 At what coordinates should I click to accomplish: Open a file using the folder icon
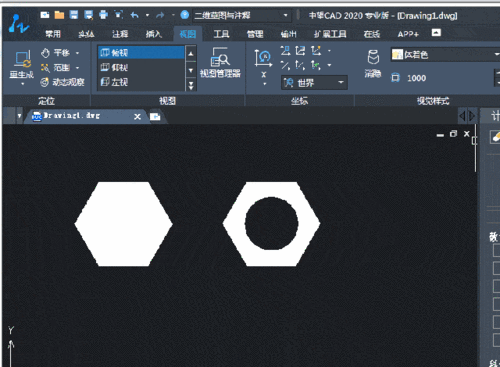click(x=59, y=15)
